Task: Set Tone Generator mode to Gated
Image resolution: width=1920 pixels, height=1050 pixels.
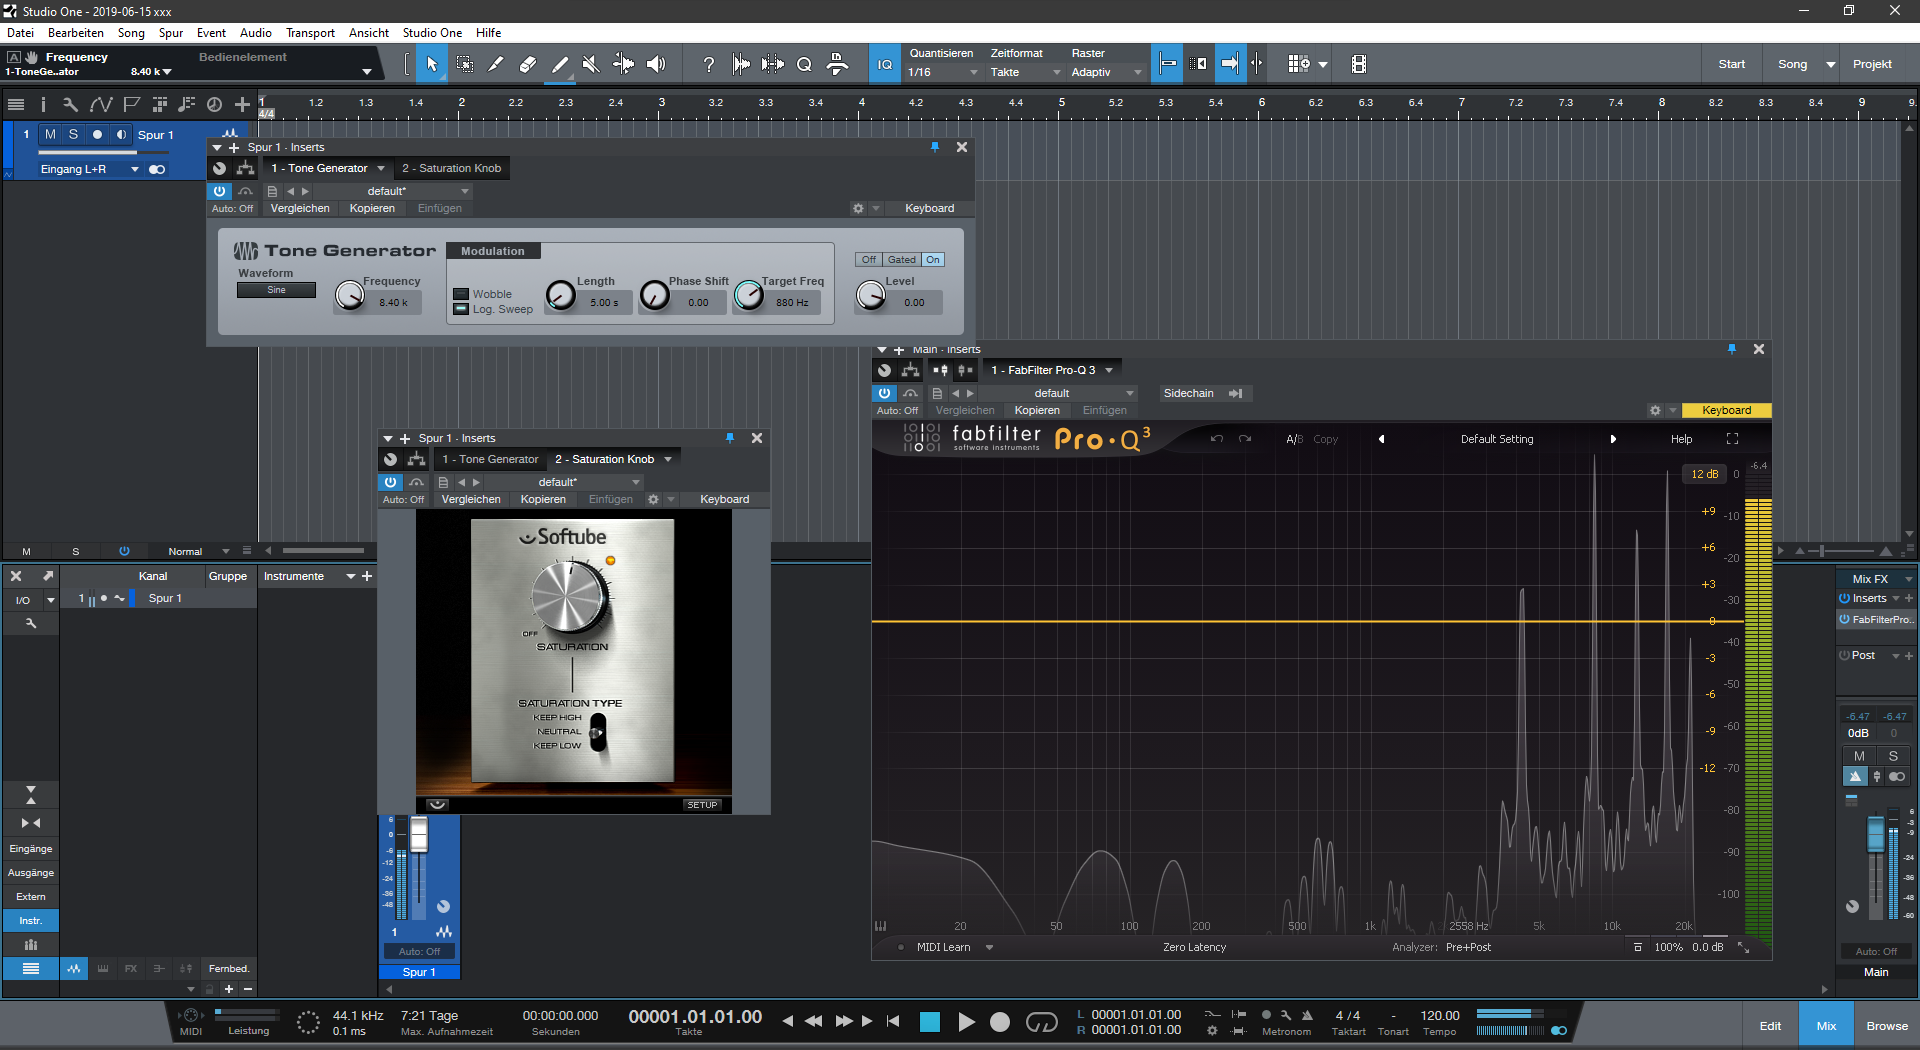Action: coord(901,259)
